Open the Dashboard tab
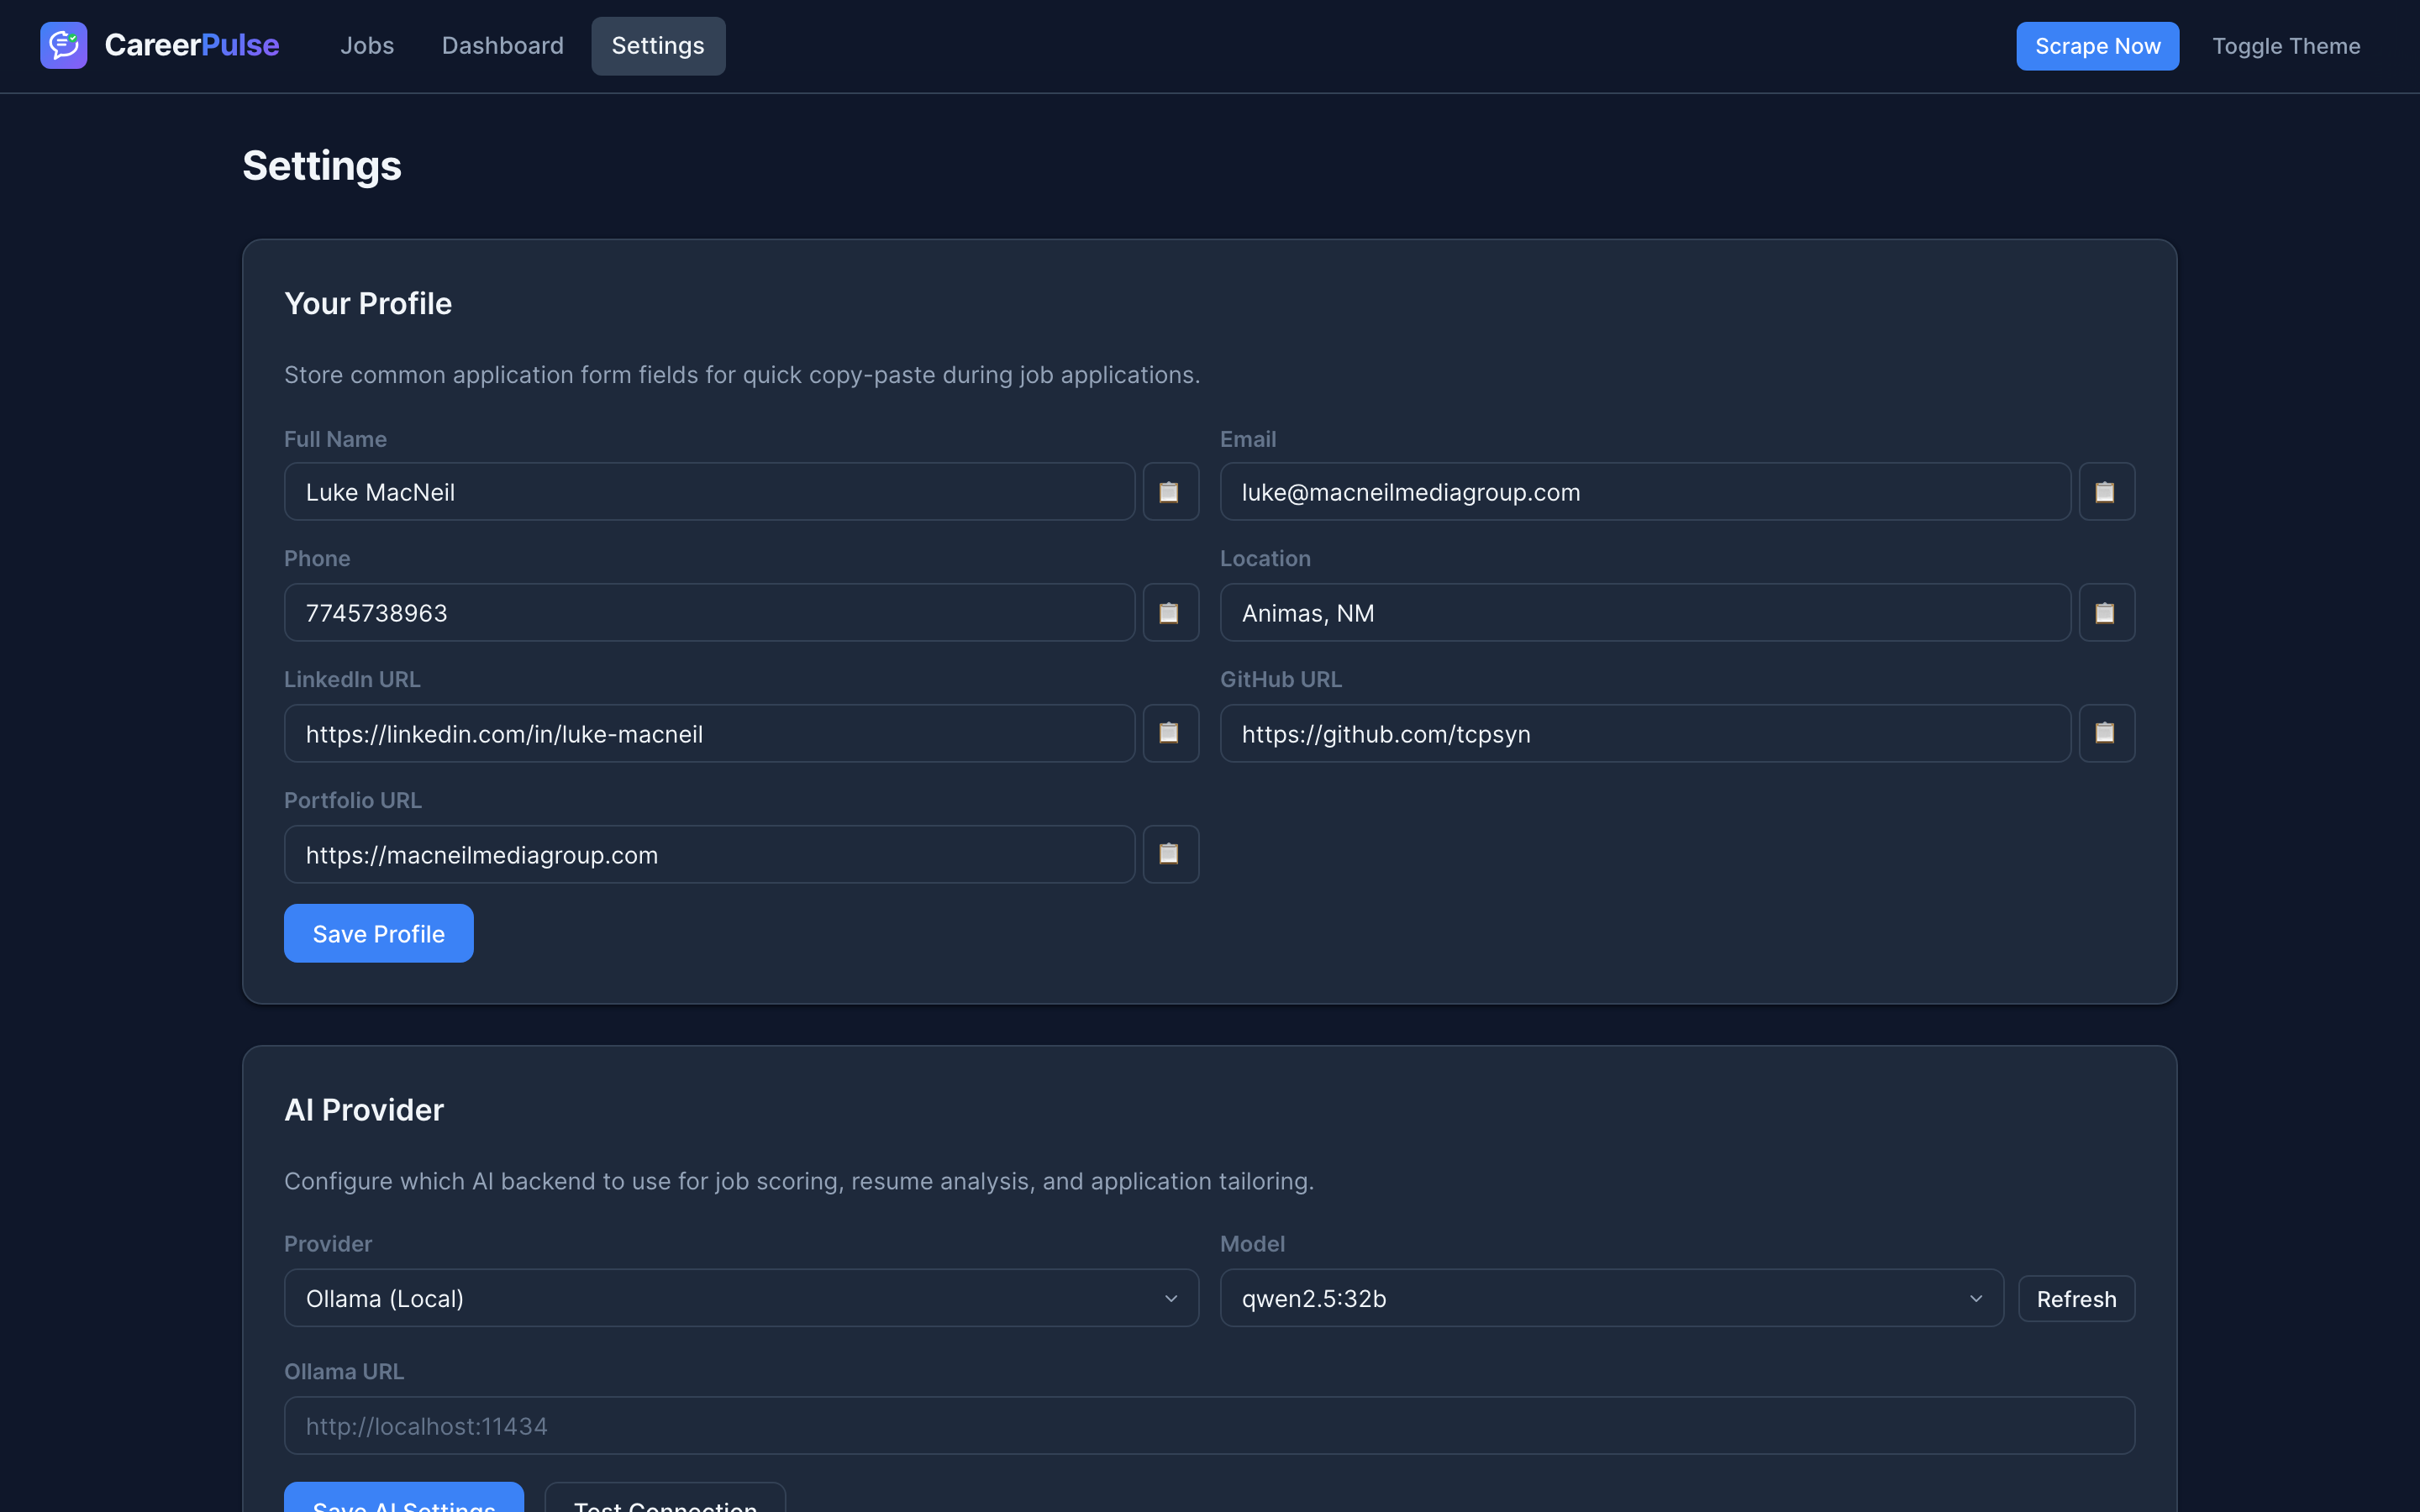2420x1512 pixels. point(502,45)
